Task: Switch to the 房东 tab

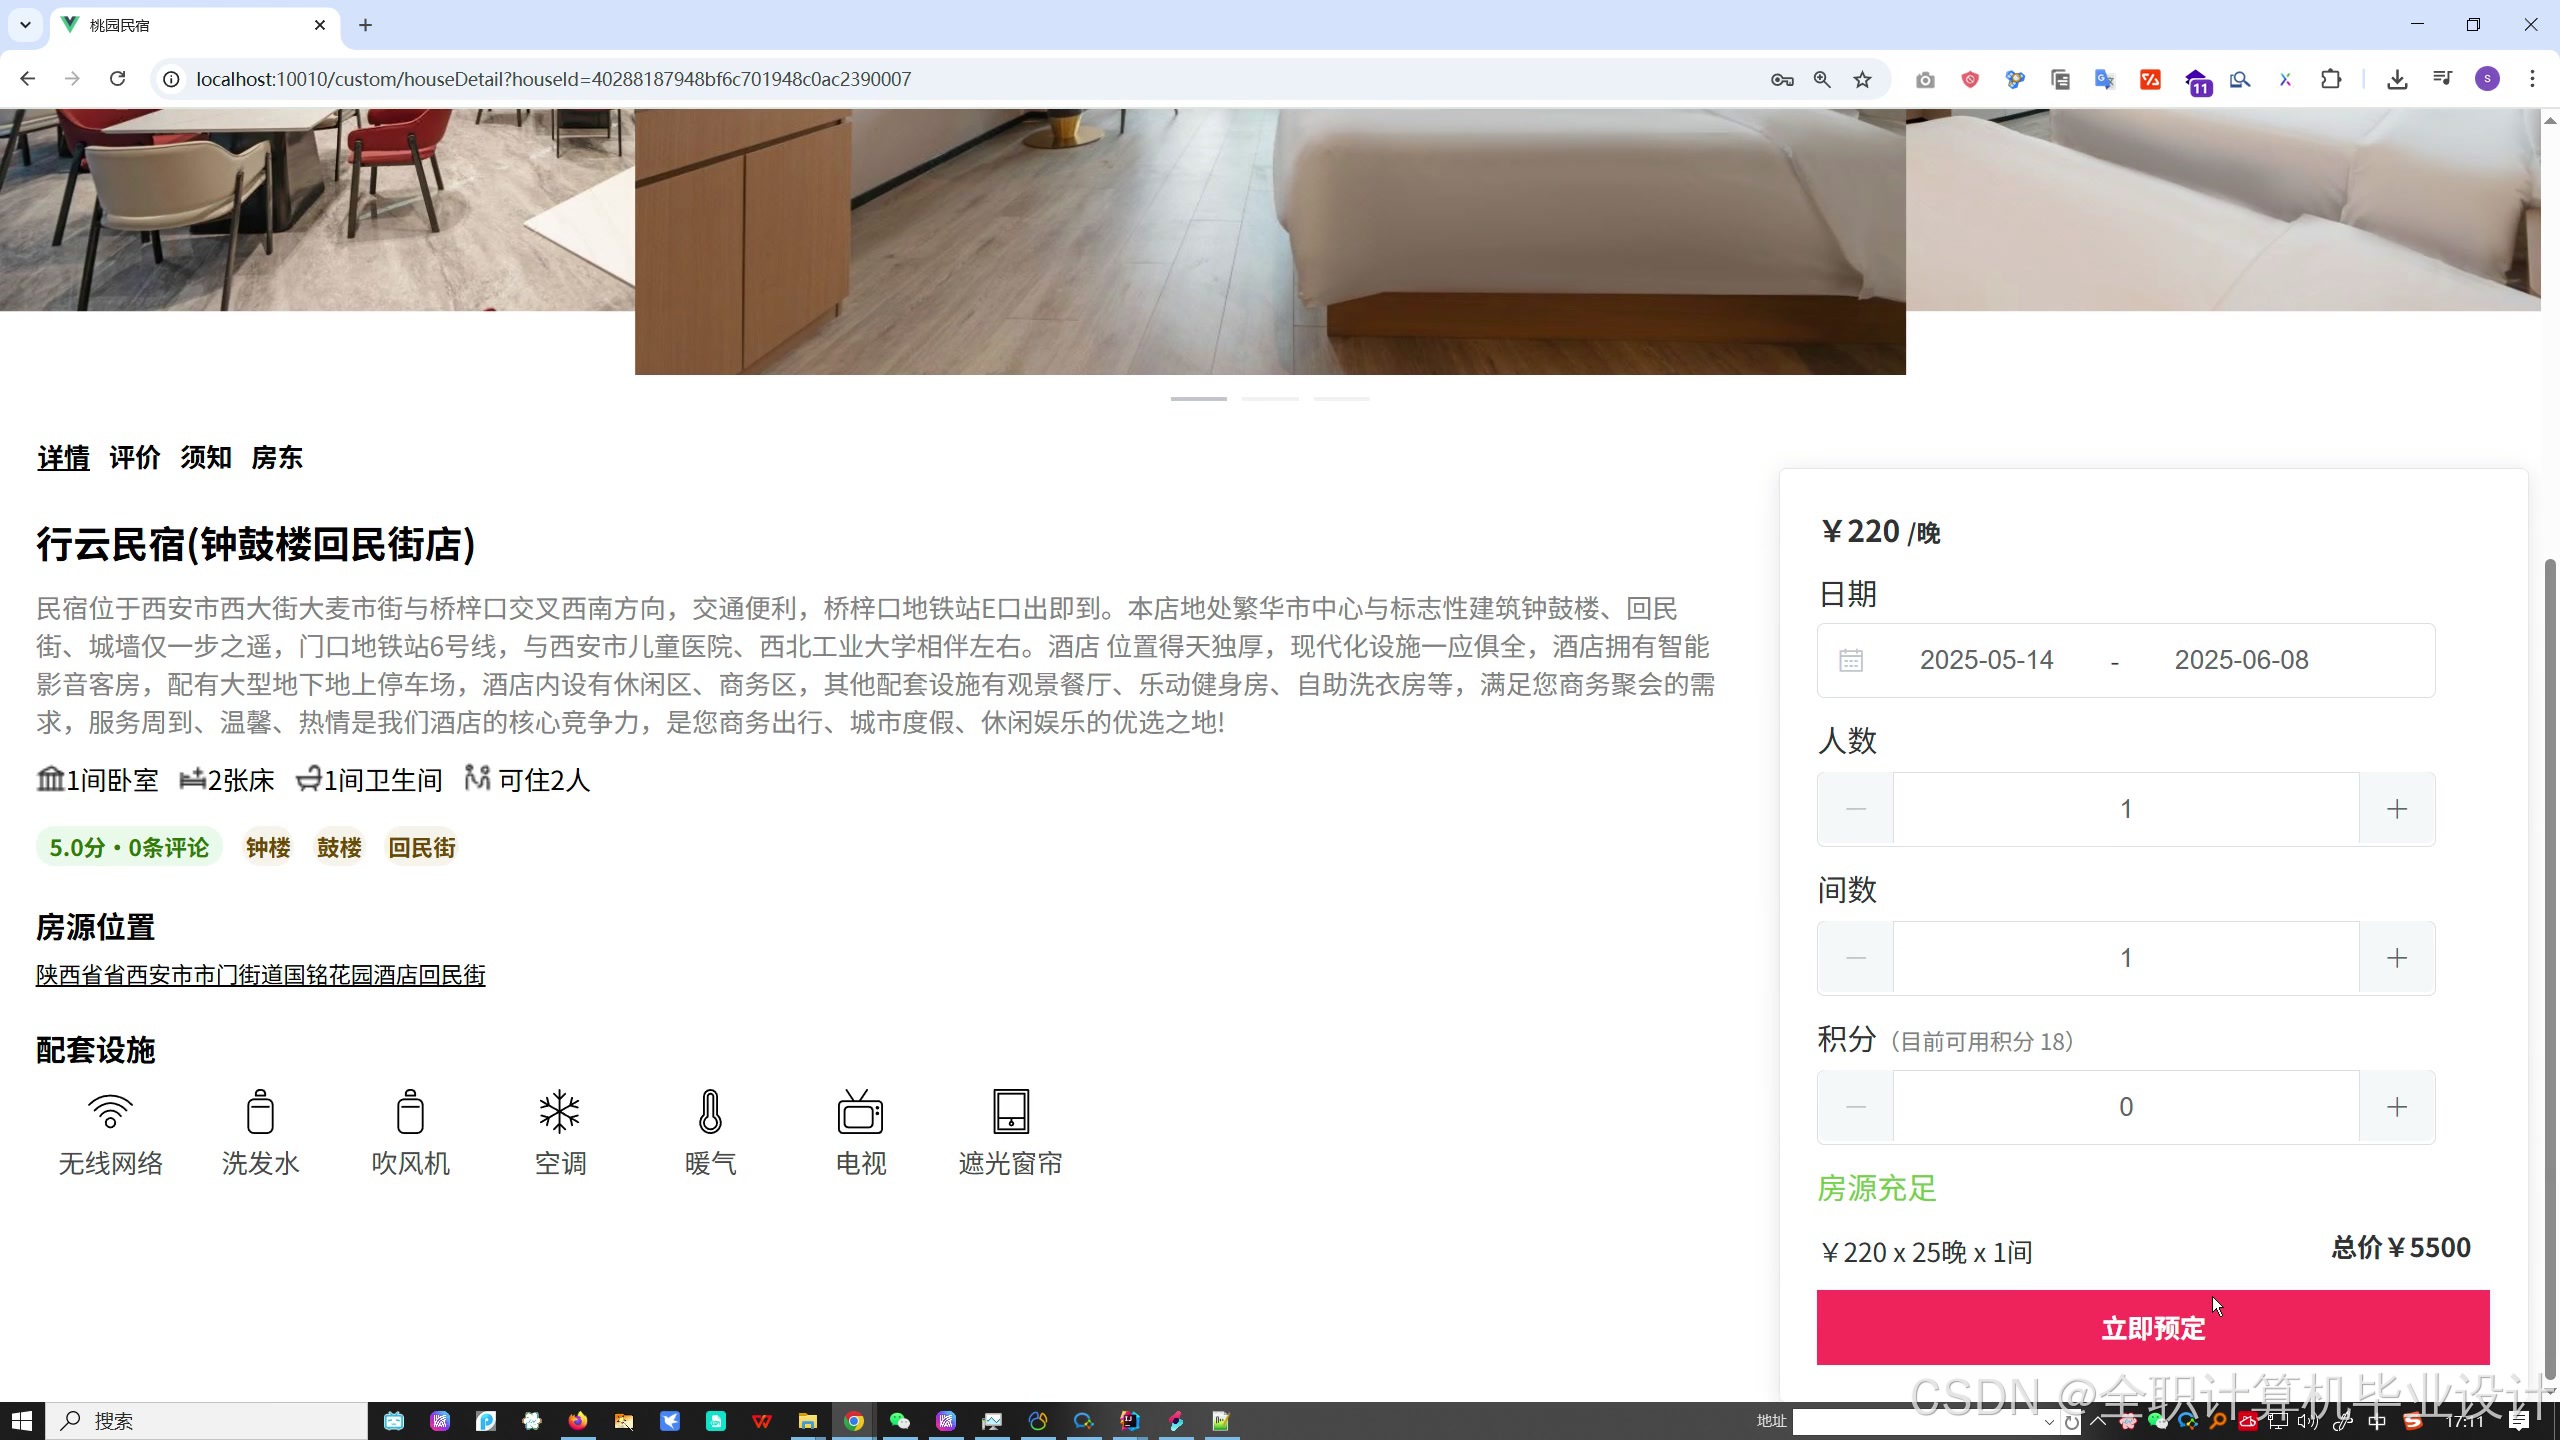Action: (x=277, y=458)
